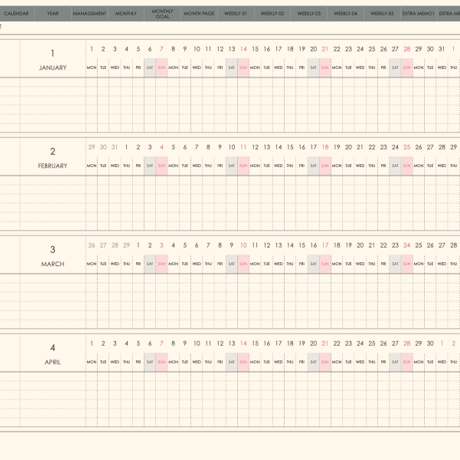Image resolution: width=460 pixels, height=460 pixels.
Task: Click date 20 in the March row
Action: (x=360, y=245)
